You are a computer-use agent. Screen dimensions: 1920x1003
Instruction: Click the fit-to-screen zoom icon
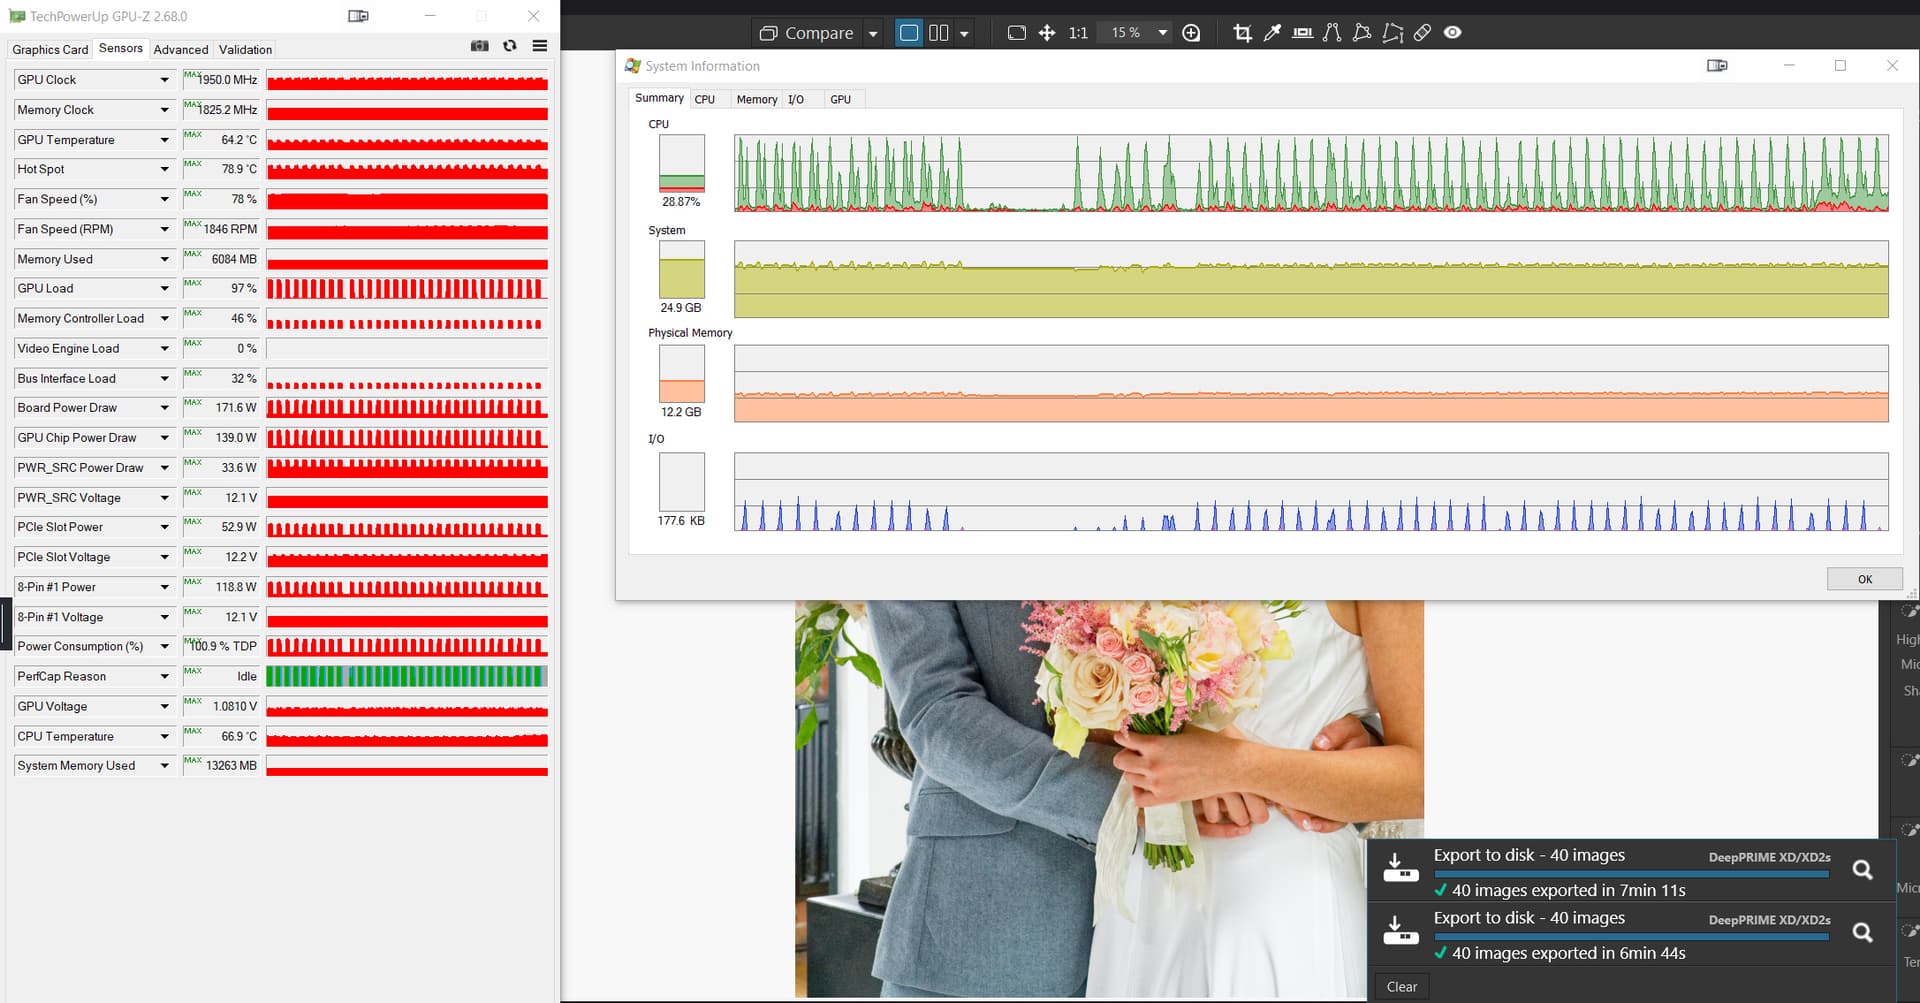pyautogui.click(x=1016, y=33)
